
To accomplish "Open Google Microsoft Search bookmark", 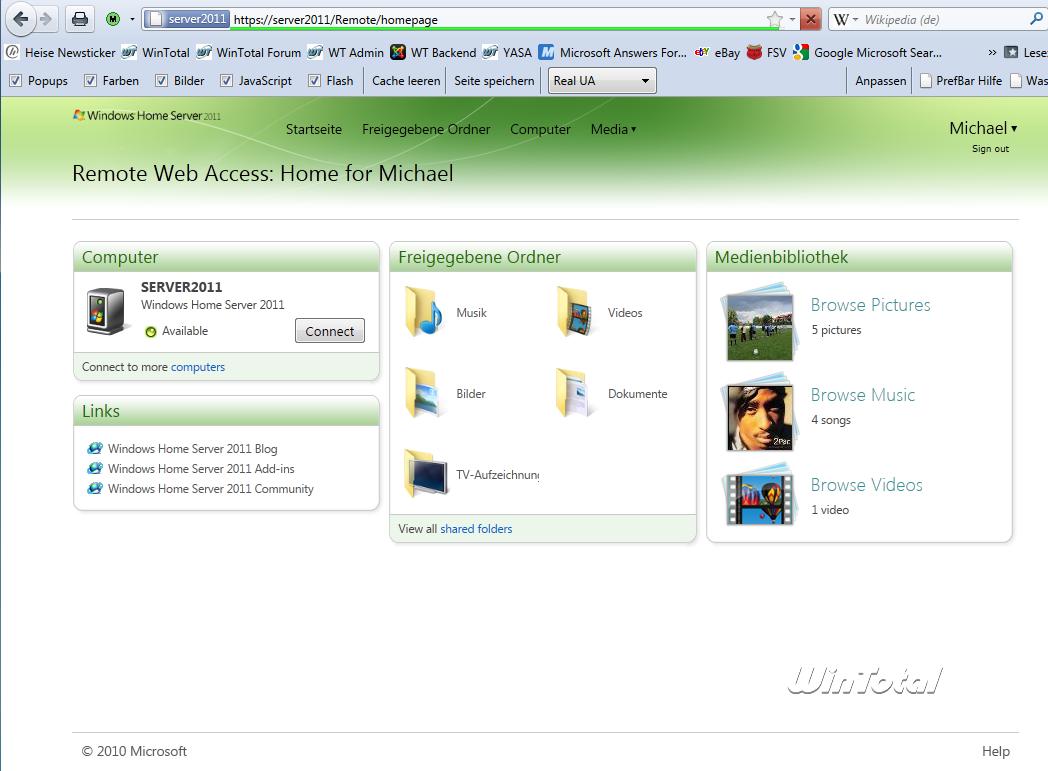I will click(868, 52).
